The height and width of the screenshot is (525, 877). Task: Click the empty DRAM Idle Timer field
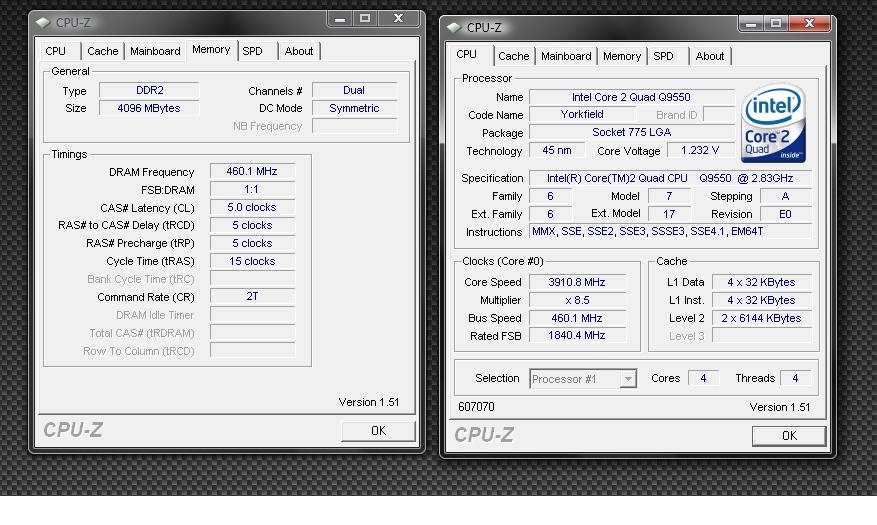pos(252,315)
